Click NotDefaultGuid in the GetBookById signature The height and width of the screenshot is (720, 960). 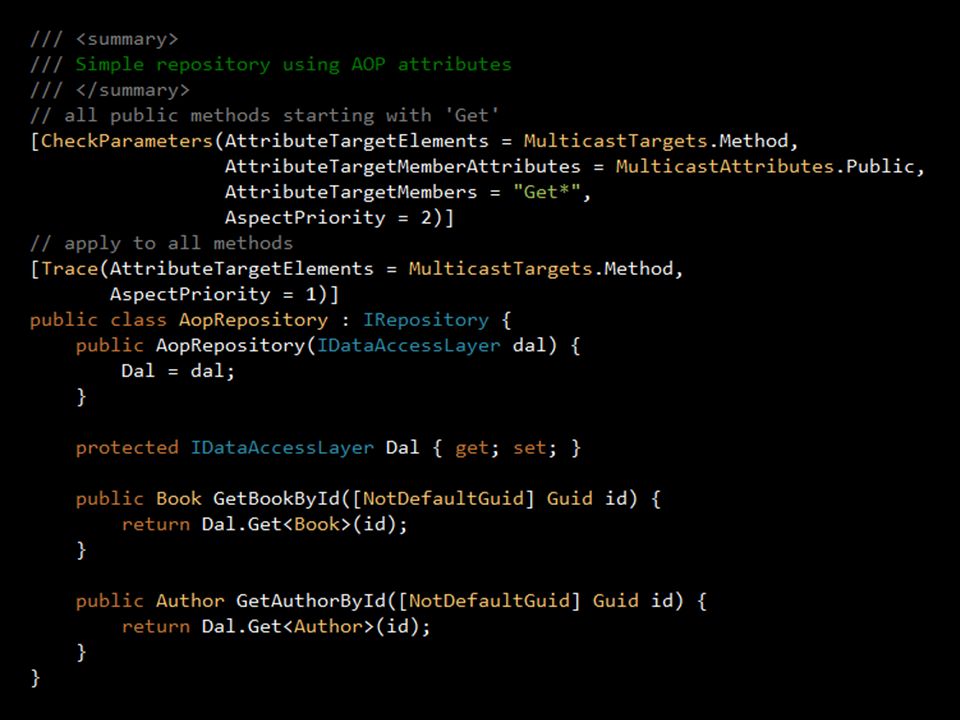(x=443, y=498)
